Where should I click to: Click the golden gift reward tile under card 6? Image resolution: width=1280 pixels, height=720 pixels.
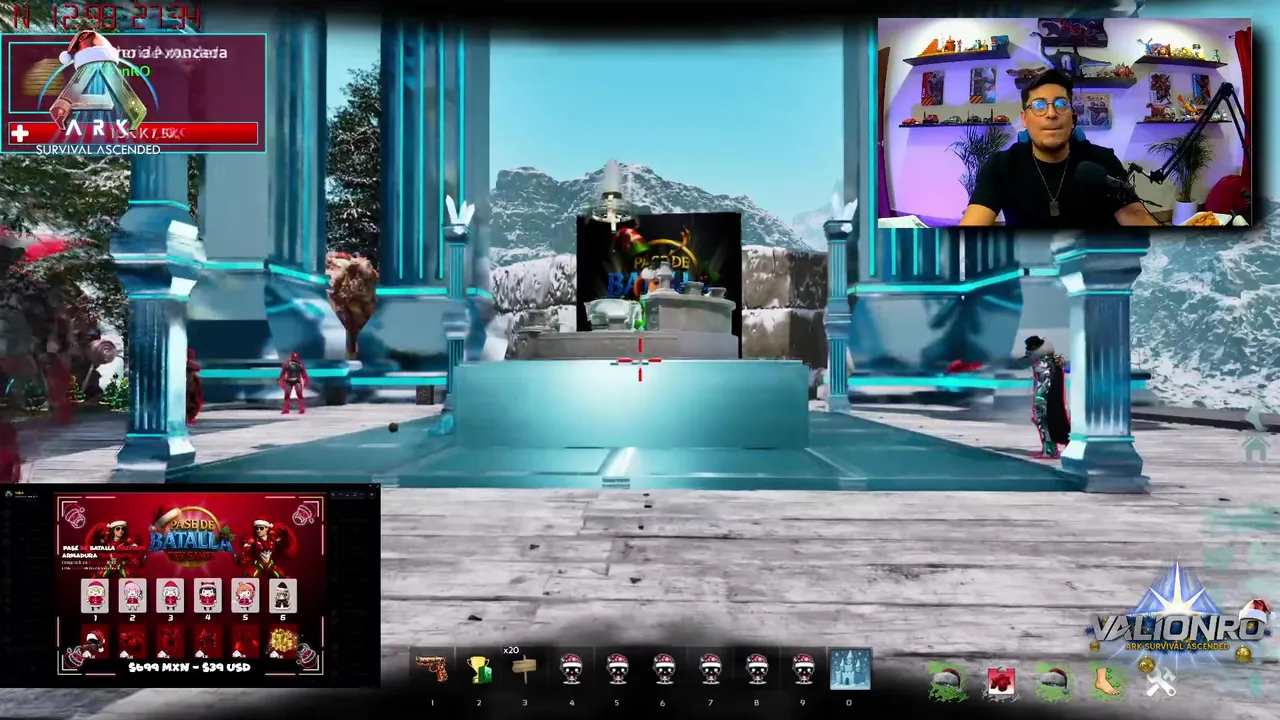click(x=283, y=641)
